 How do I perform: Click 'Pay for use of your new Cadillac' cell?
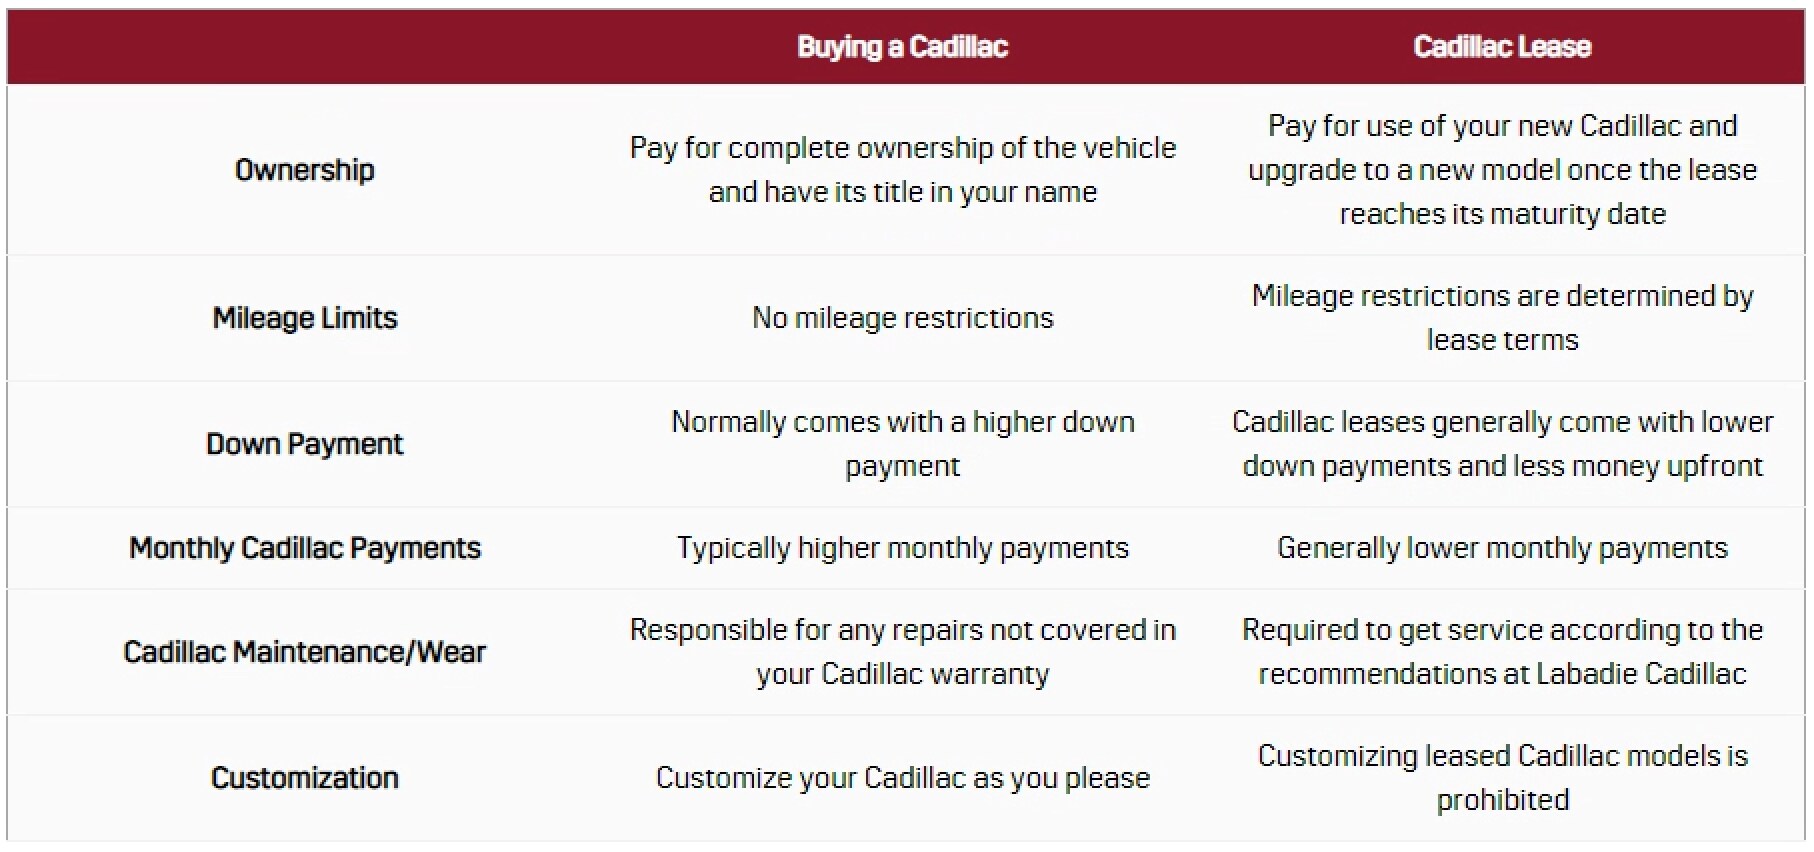pos(1502,170)
